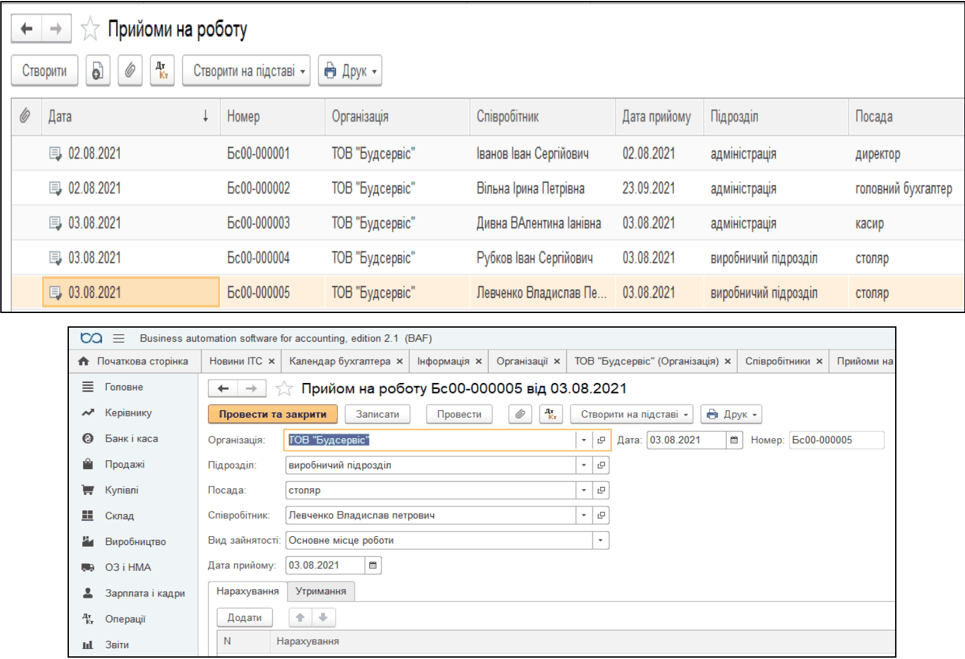This screenshot has height=659, width=965.
Task: Click the Дата прийому input field
Action: pos(326,565)
